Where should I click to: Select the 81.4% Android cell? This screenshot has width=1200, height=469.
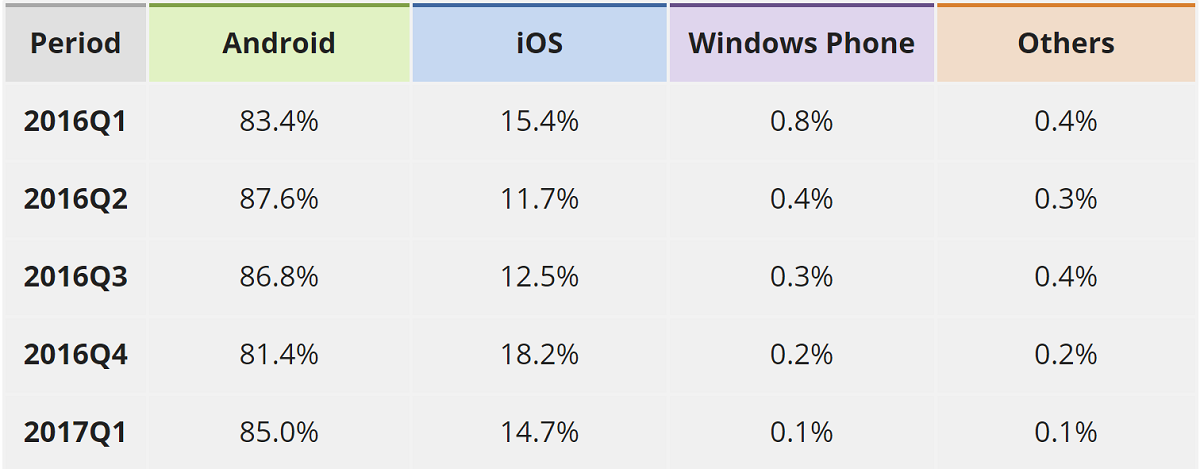[x=279, y=355]
